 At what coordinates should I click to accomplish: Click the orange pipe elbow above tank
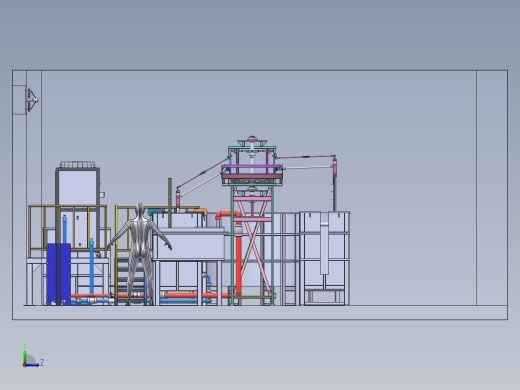[x=201, y=211]
